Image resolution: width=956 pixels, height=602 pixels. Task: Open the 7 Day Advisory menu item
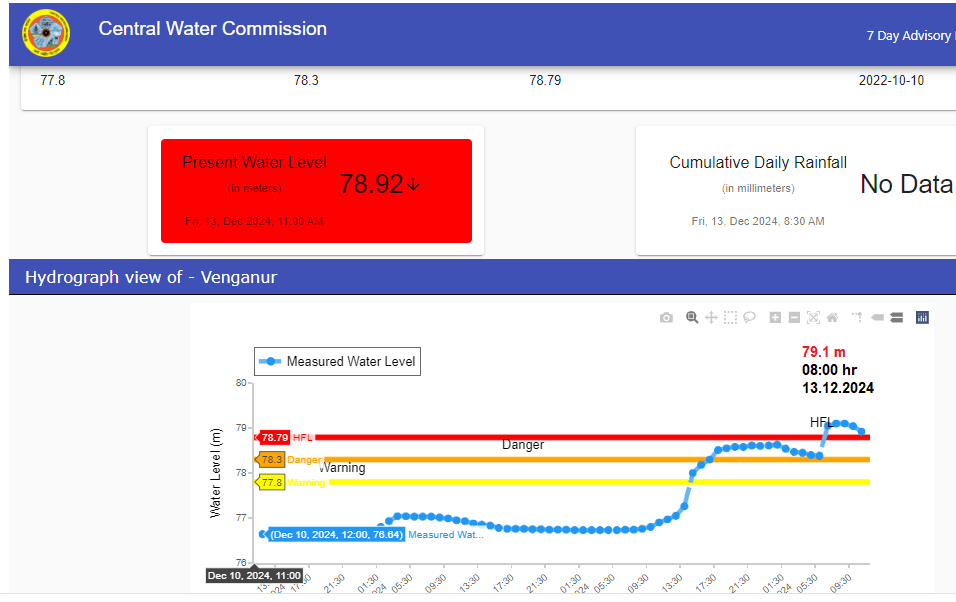point(908,36)
